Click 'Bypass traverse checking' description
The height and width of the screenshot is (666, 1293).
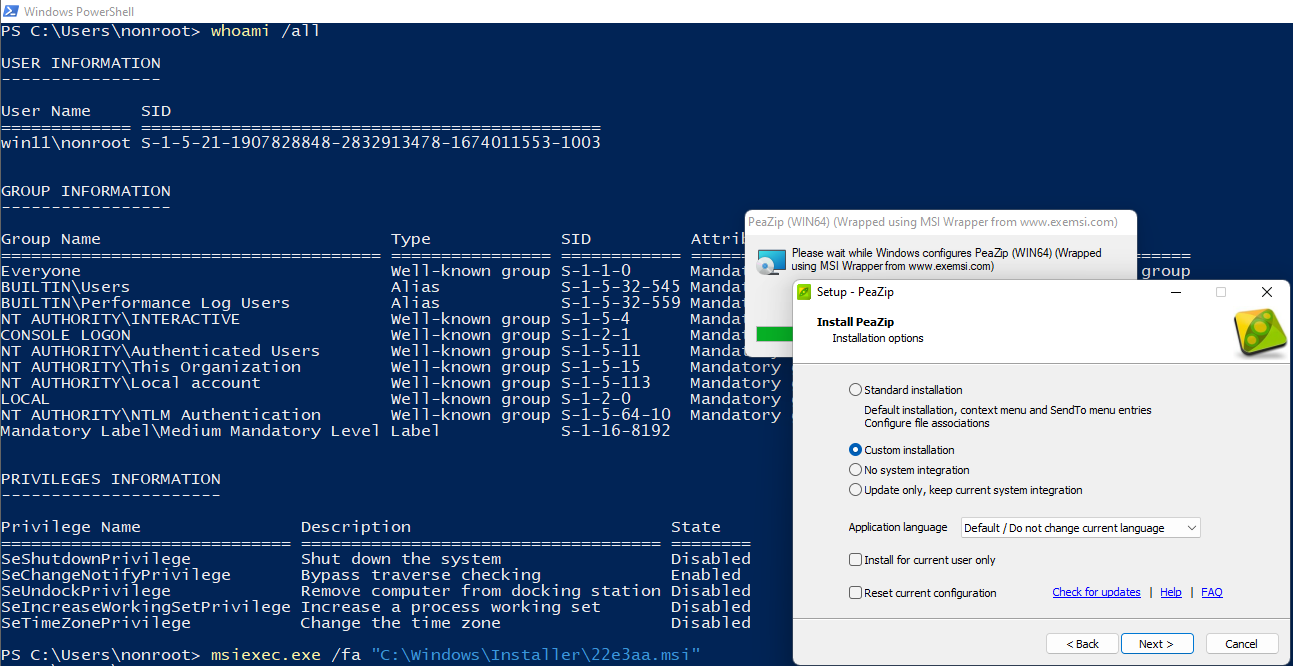pos(421,575)
